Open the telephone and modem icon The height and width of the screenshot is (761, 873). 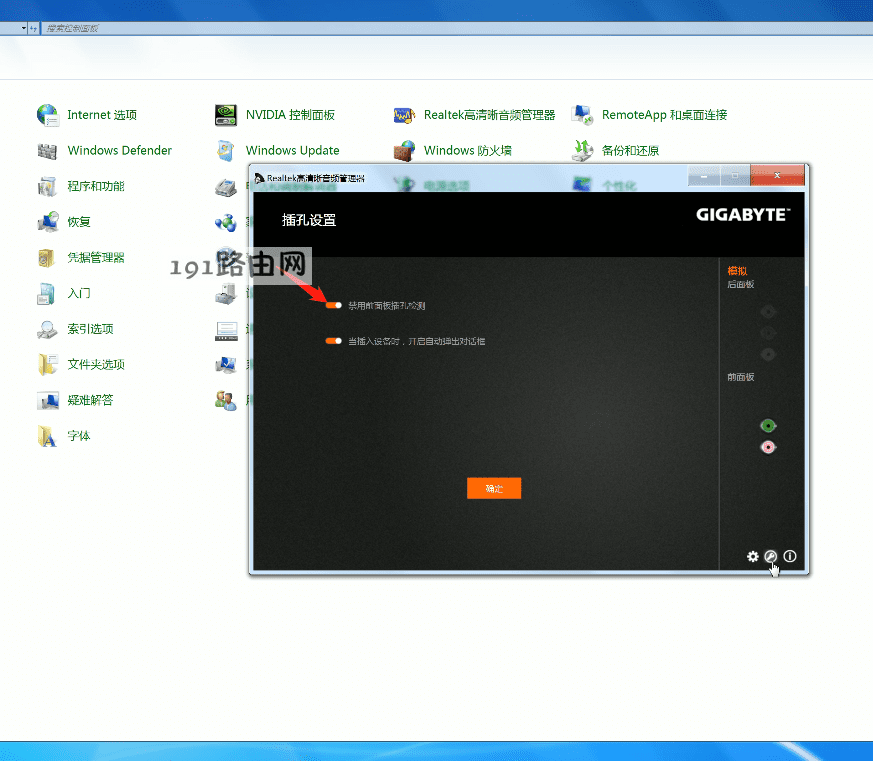226,187
